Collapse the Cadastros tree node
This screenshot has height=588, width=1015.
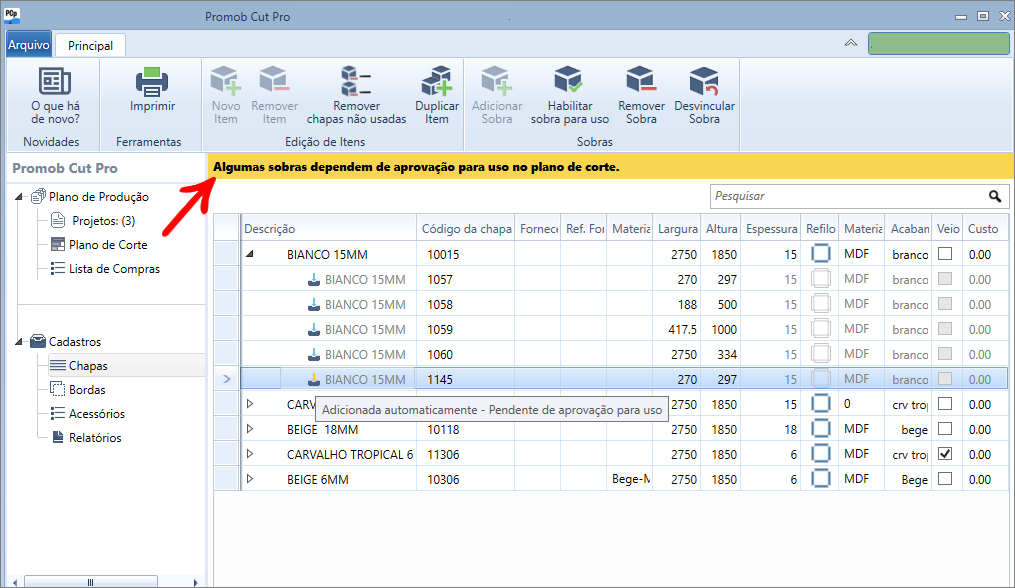(19, 341)
